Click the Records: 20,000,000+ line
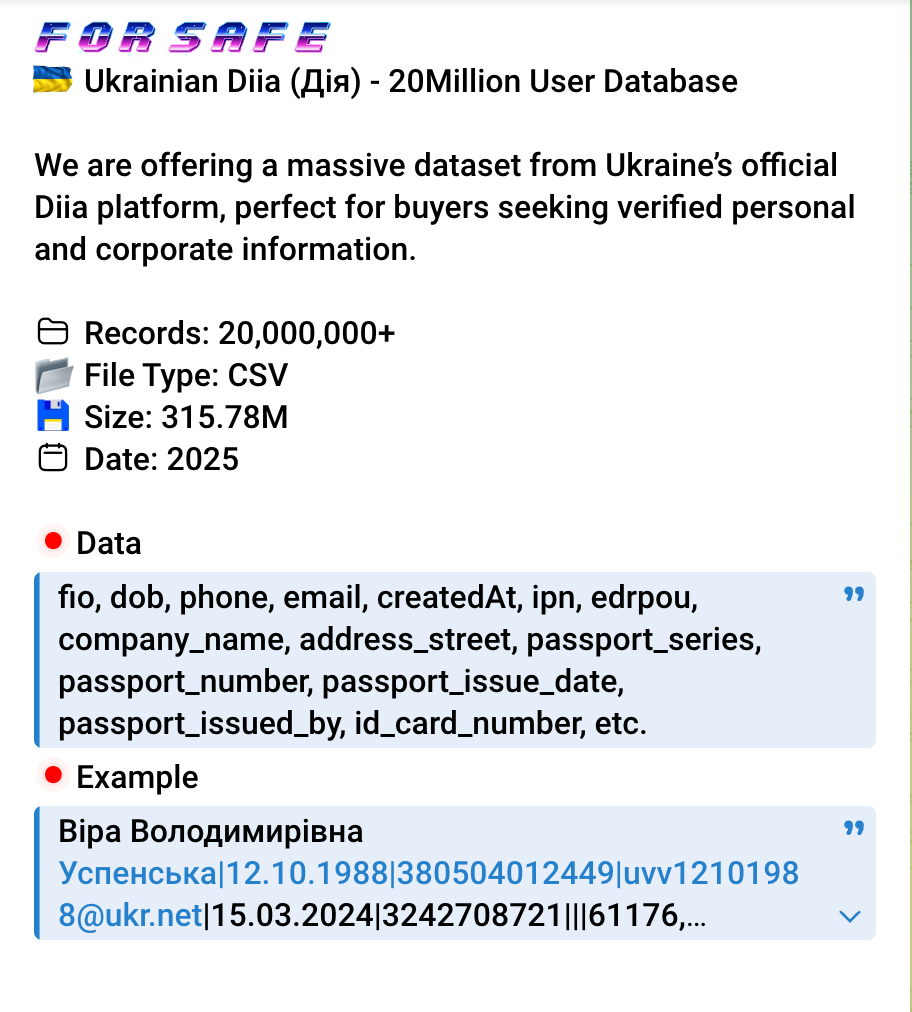 240,332
